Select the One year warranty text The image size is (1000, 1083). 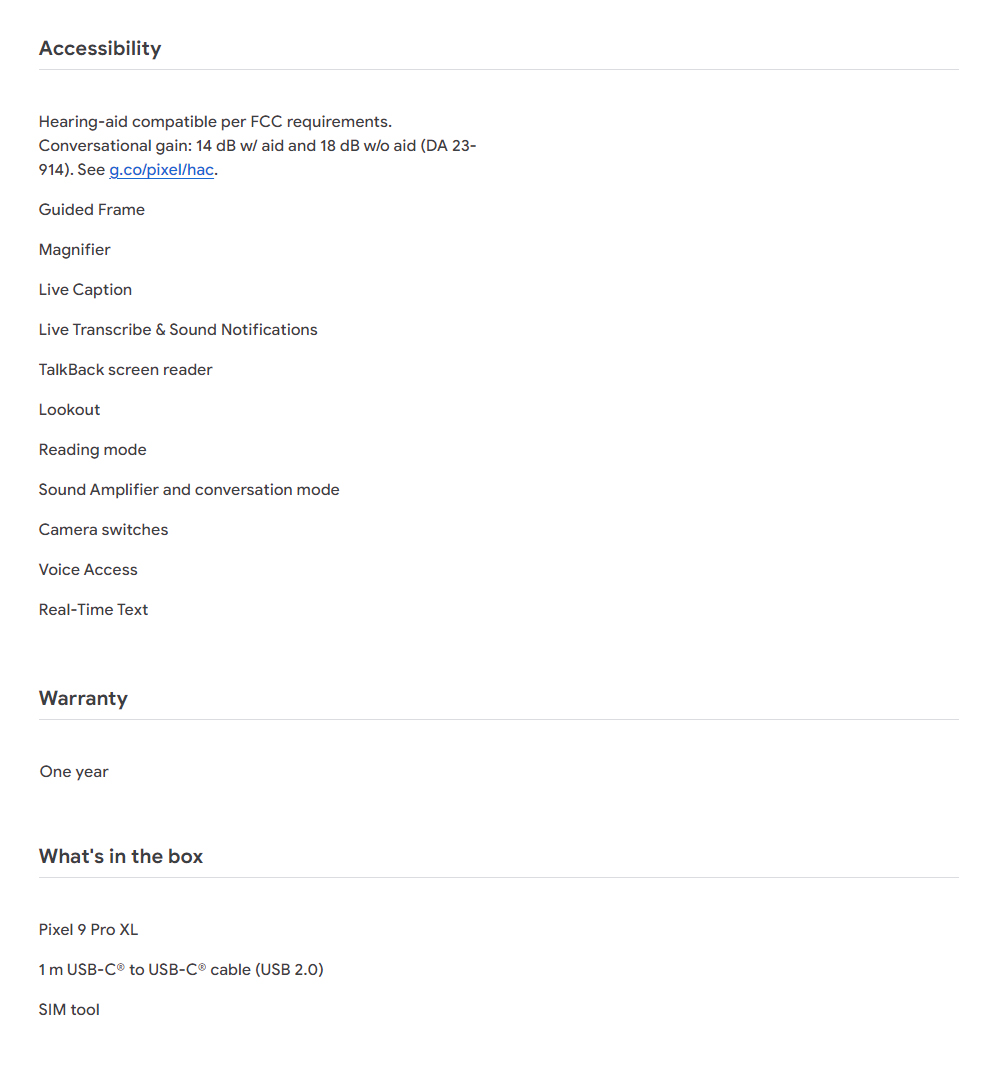74,772
